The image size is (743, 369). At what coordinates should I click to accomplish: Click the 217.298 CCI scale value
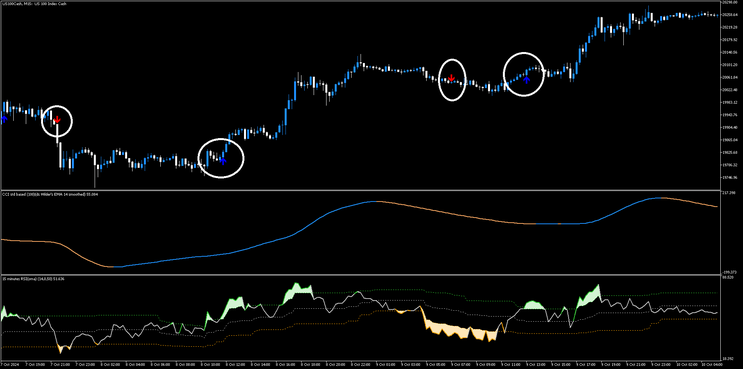(x=729, y=193)
